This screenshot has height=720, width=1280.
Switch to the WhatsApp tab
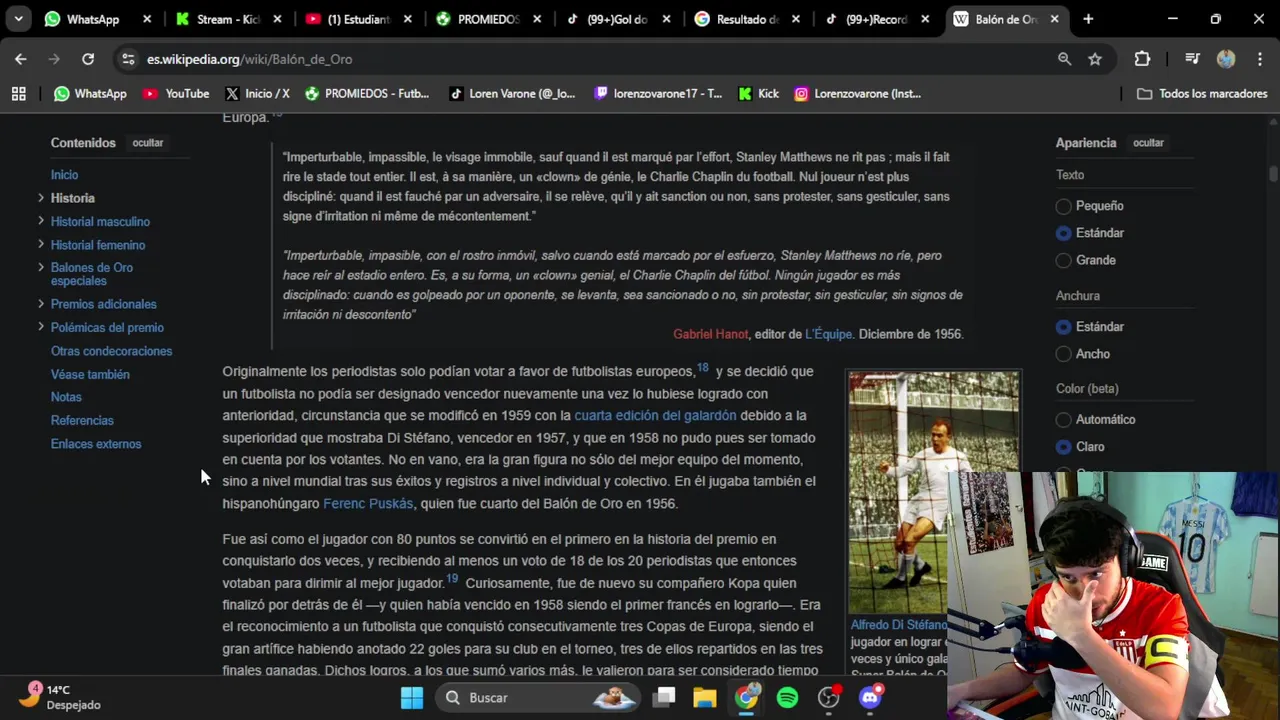[x=92, y=19]
